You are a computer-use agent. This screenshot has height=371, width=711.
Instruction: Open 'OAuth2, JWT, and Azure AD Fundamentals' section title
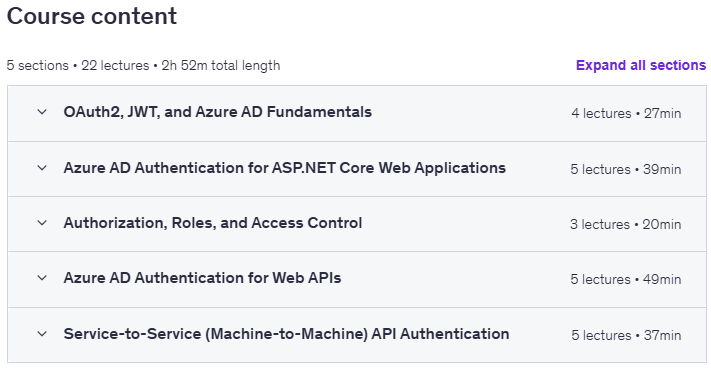coord(218,112)
